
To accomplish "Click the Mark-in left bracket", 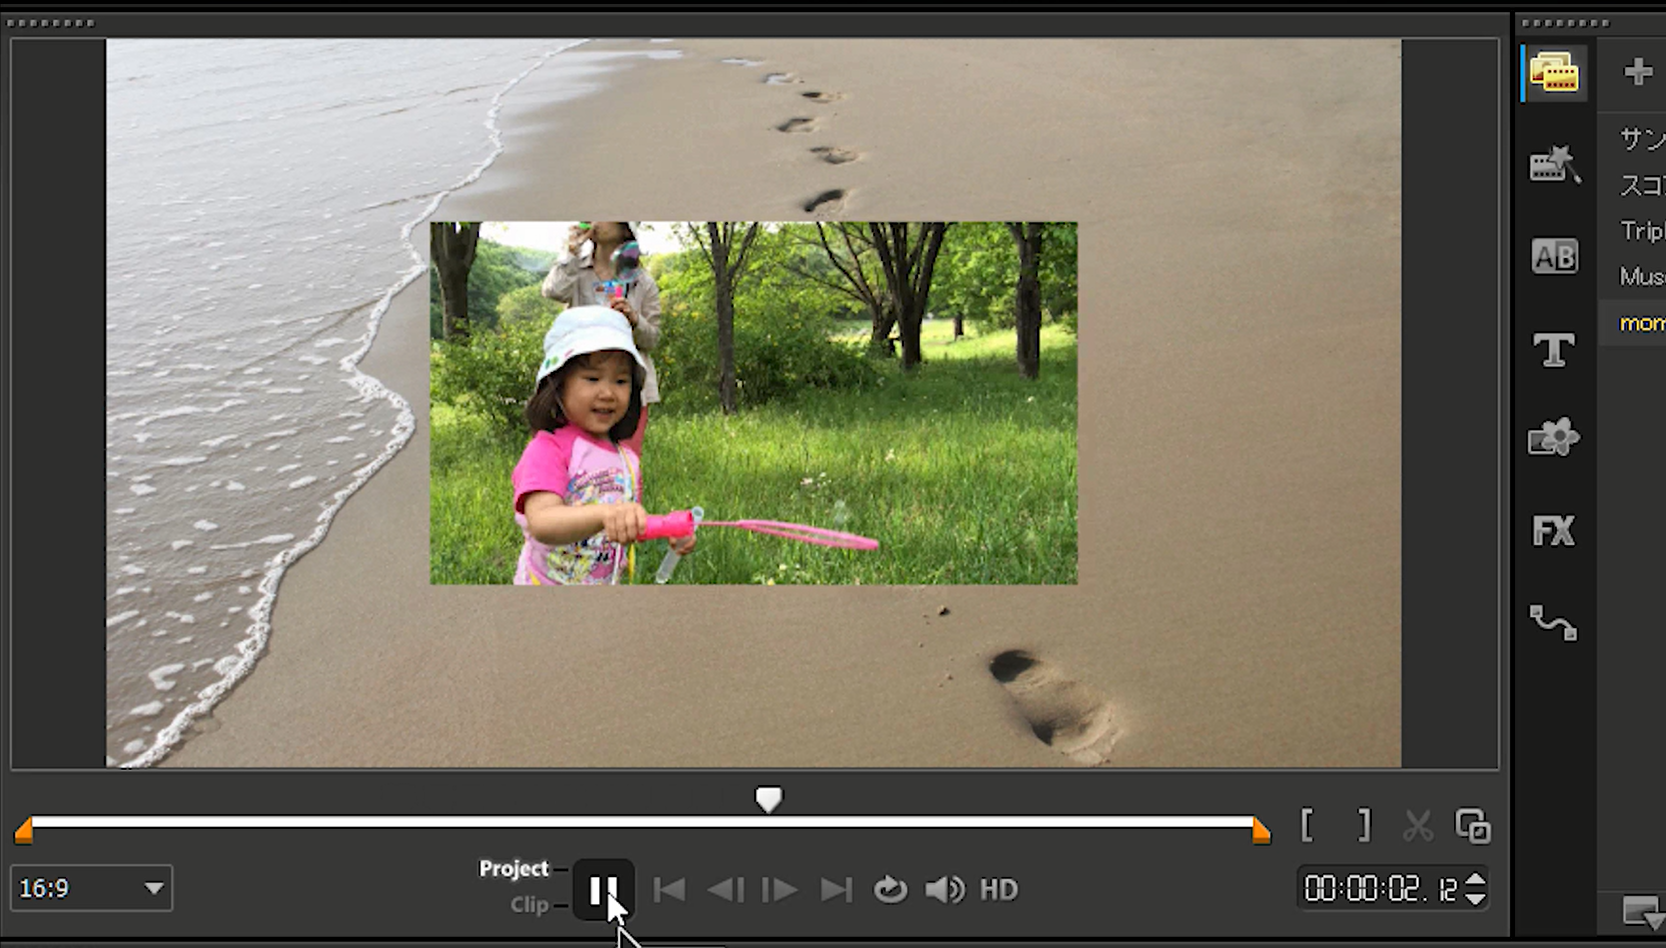I will [1307, 826].
